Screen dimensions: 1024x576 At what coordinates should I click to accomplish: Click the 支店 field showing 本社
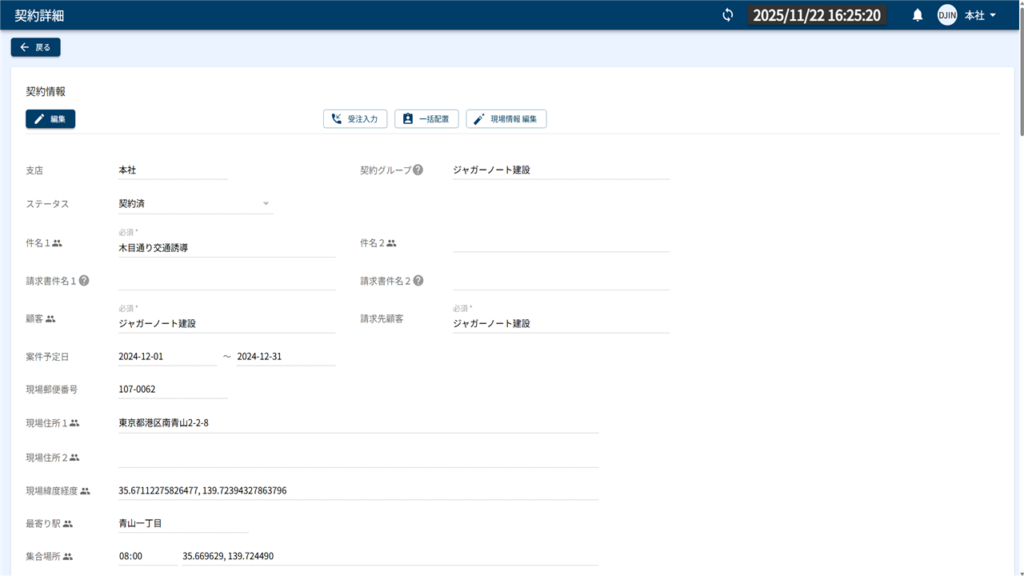pyautogui.click(x=173, y=170)
